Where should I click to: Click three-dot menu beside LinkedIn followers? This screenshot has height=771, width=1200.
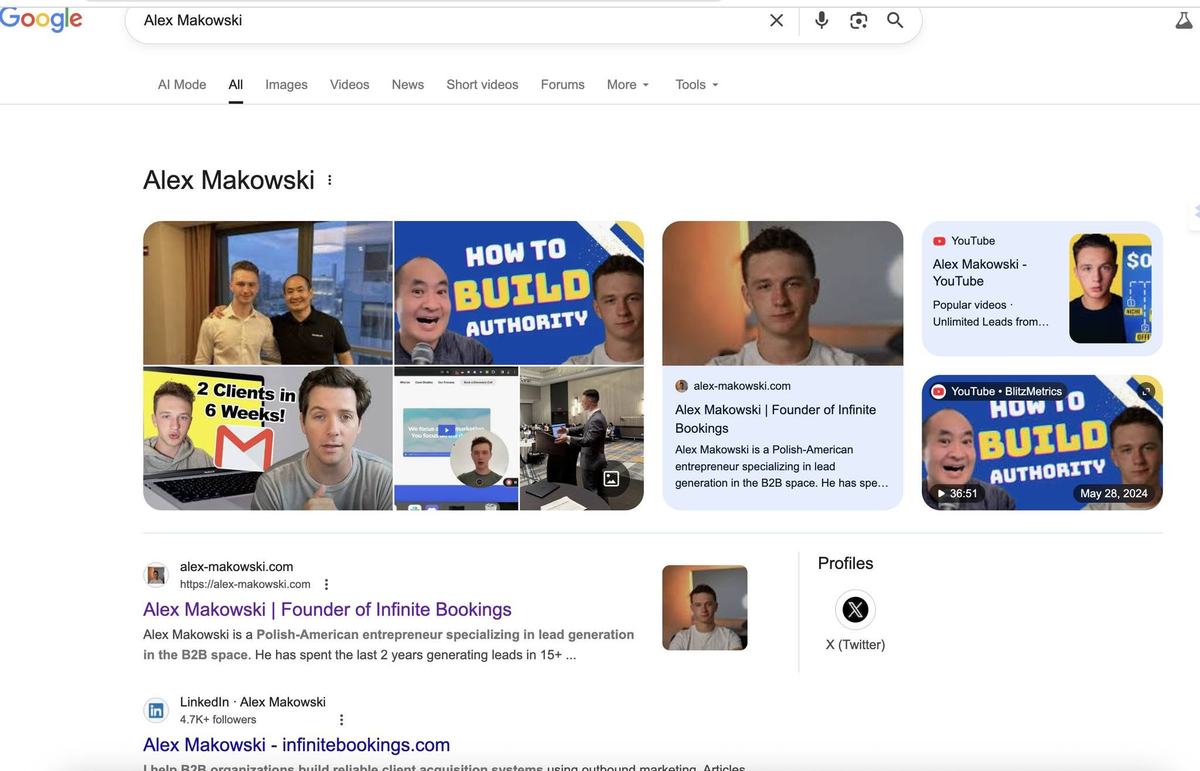point(341,720)
